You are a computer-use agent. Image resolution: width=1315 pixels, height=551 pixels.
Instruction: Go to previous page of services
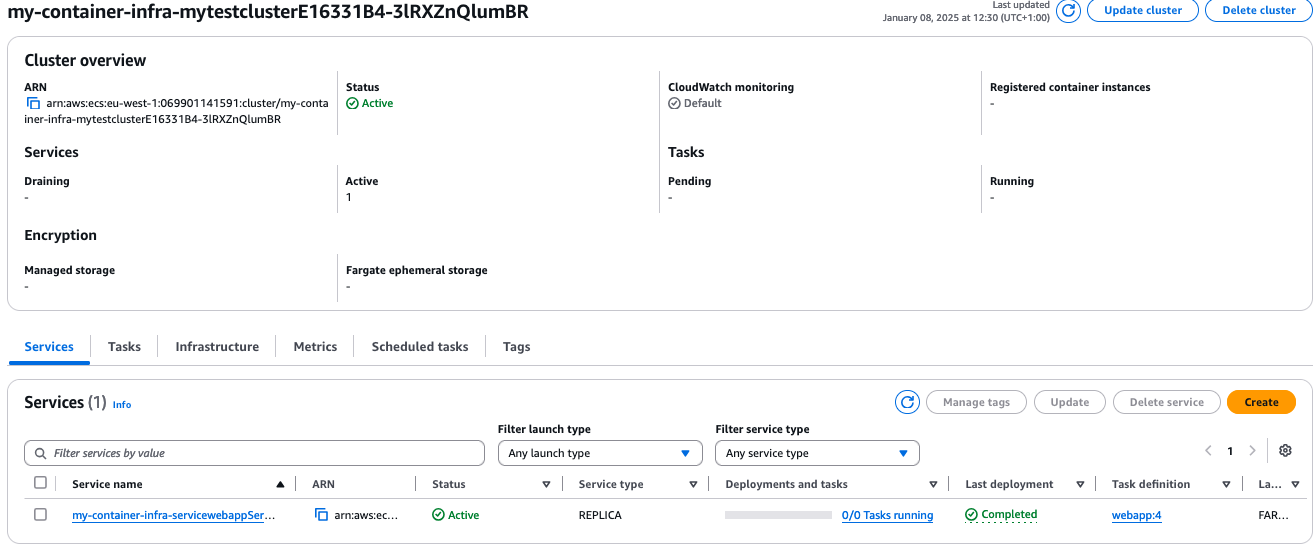coord(1209,451)
